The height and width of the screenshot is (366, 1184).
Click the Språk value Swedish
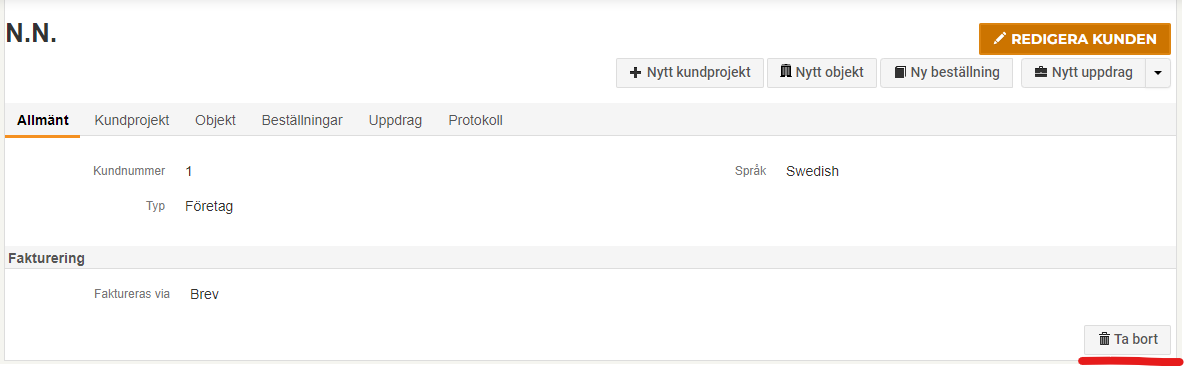click(812, 171)
